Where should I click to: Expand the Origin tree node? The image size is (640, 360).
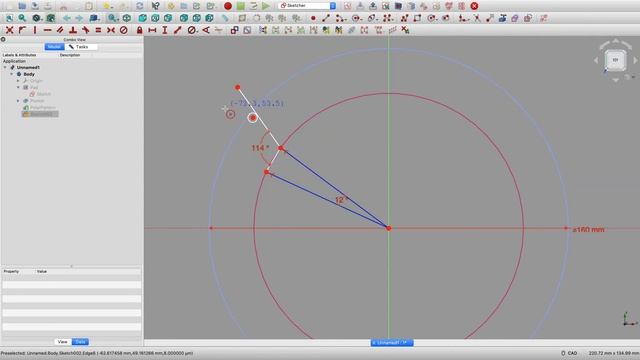click(x=18, y=81)
